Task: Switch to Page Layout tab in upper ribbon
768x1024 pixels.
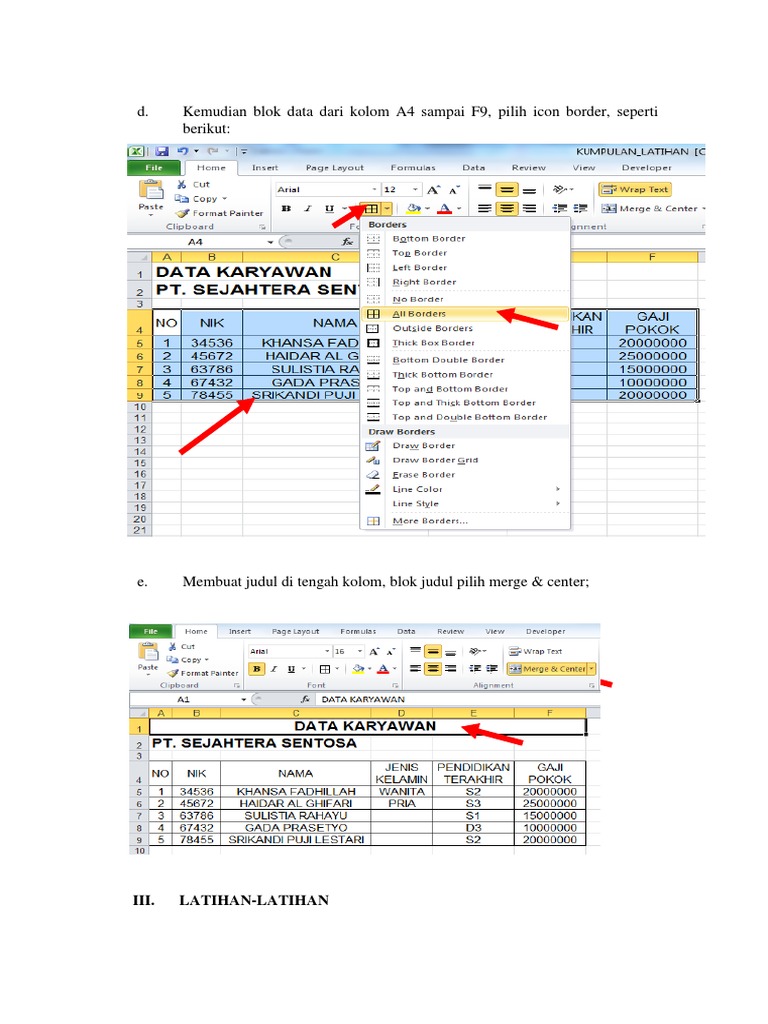Action: (x=334, y=168)
